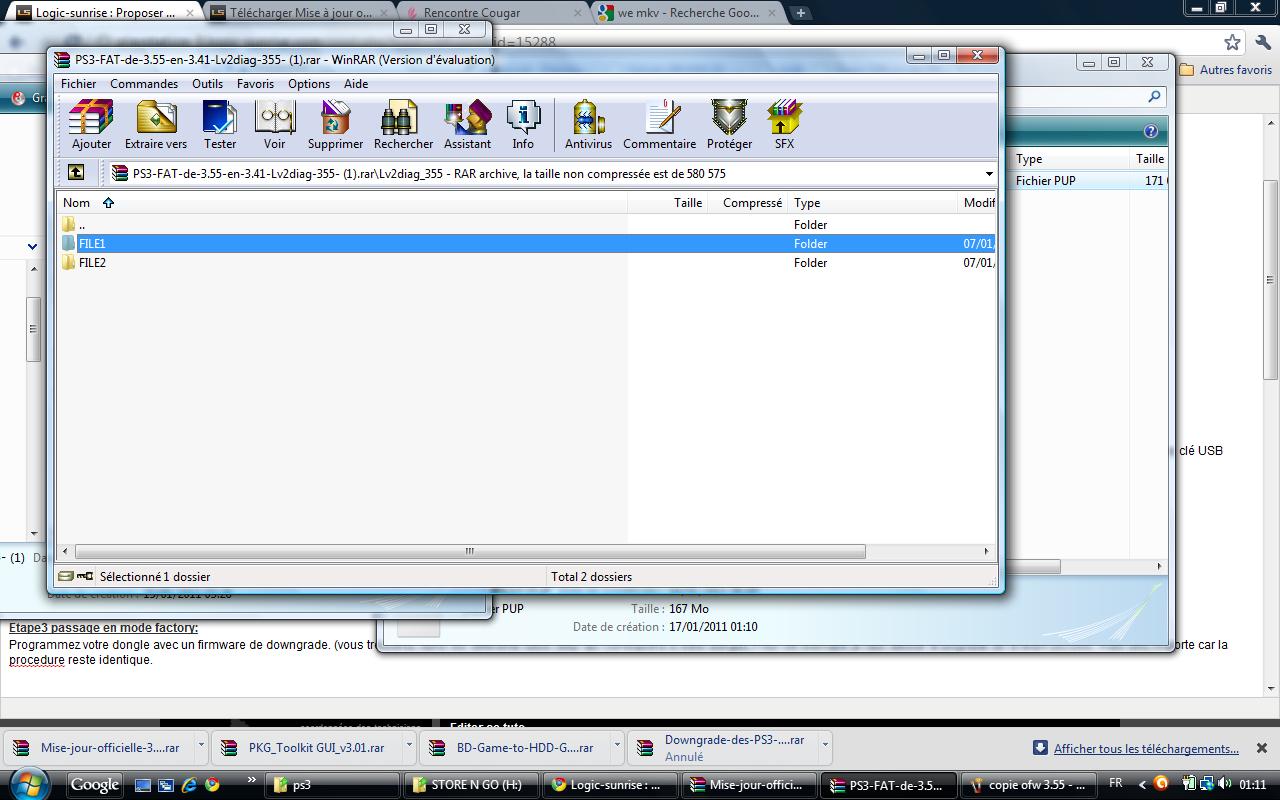Click the Total 2 dossiers status text

tap(592, 576)
